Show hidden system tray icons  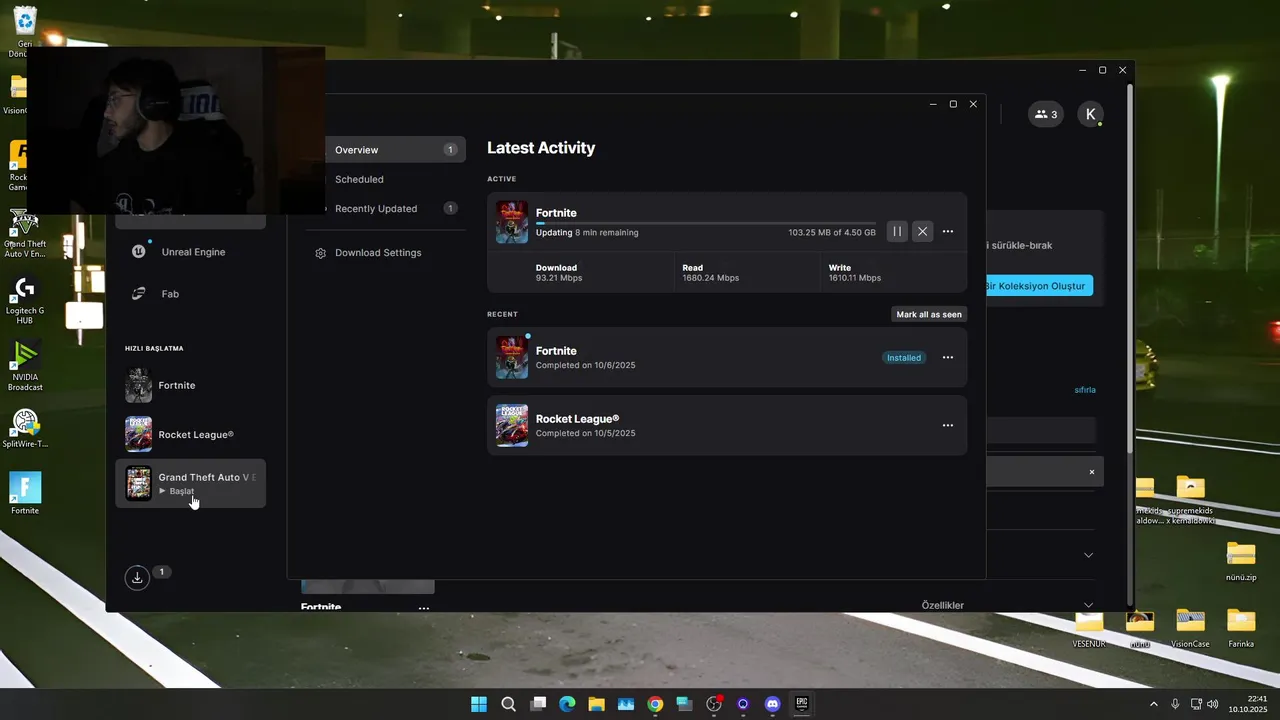(1153, 704)
